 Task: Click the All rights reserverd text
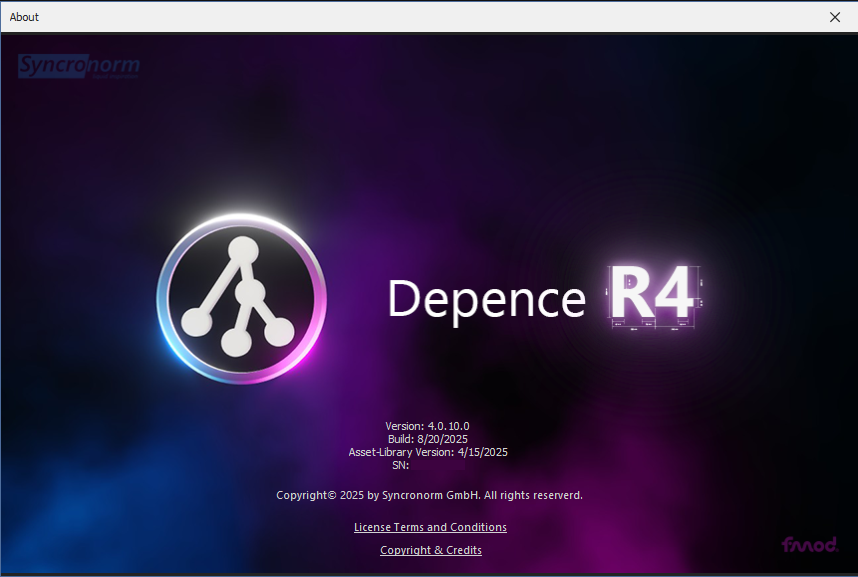(x=533, y=495)
